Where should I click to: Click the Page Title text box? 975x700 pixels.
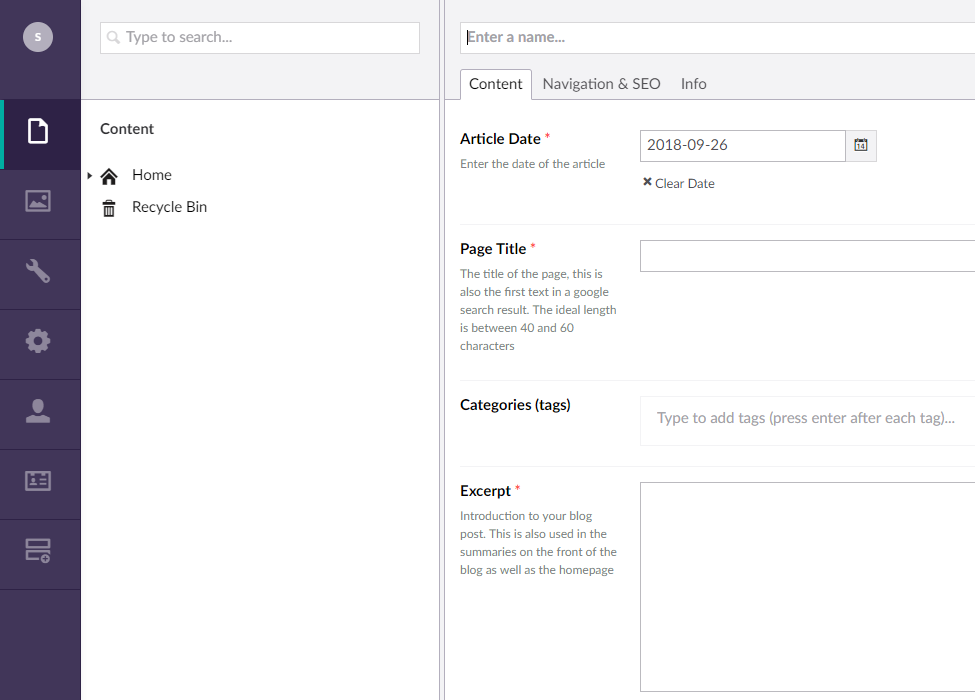click(806, 256)
